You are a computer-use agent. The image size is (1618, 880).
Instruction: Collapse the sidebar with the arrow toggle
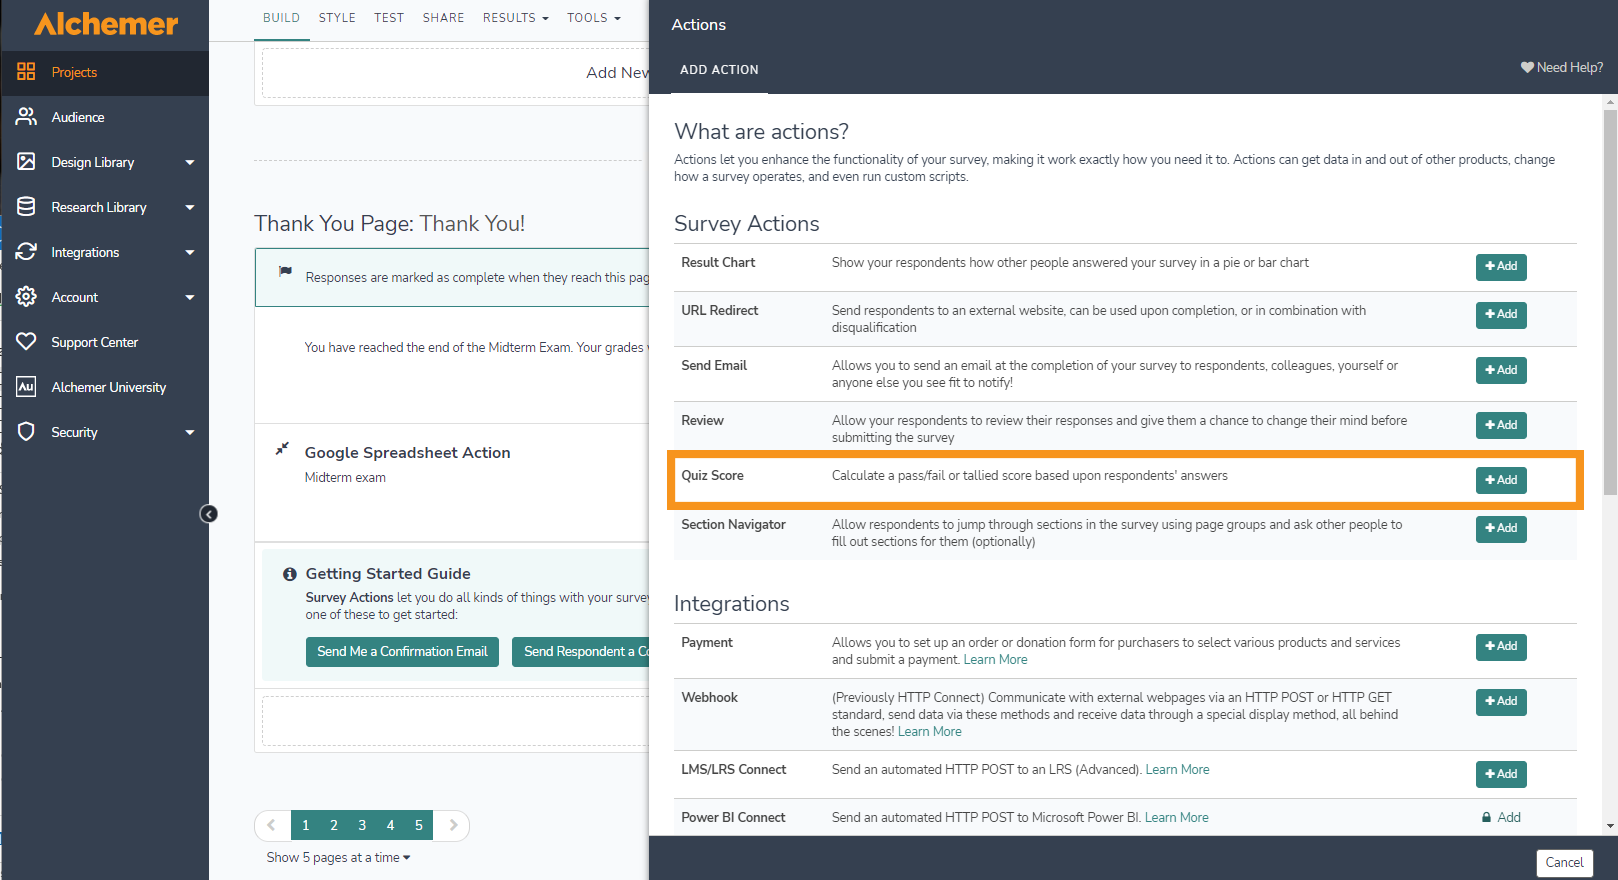coord(208,514)
